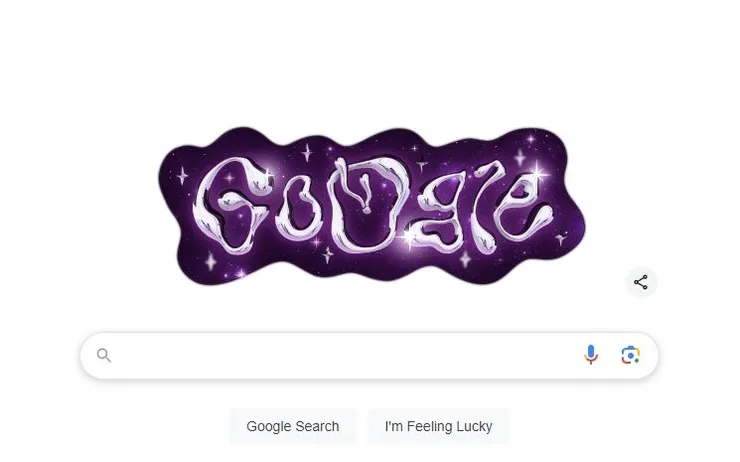Click the tall star above the first o

[307, 152]
